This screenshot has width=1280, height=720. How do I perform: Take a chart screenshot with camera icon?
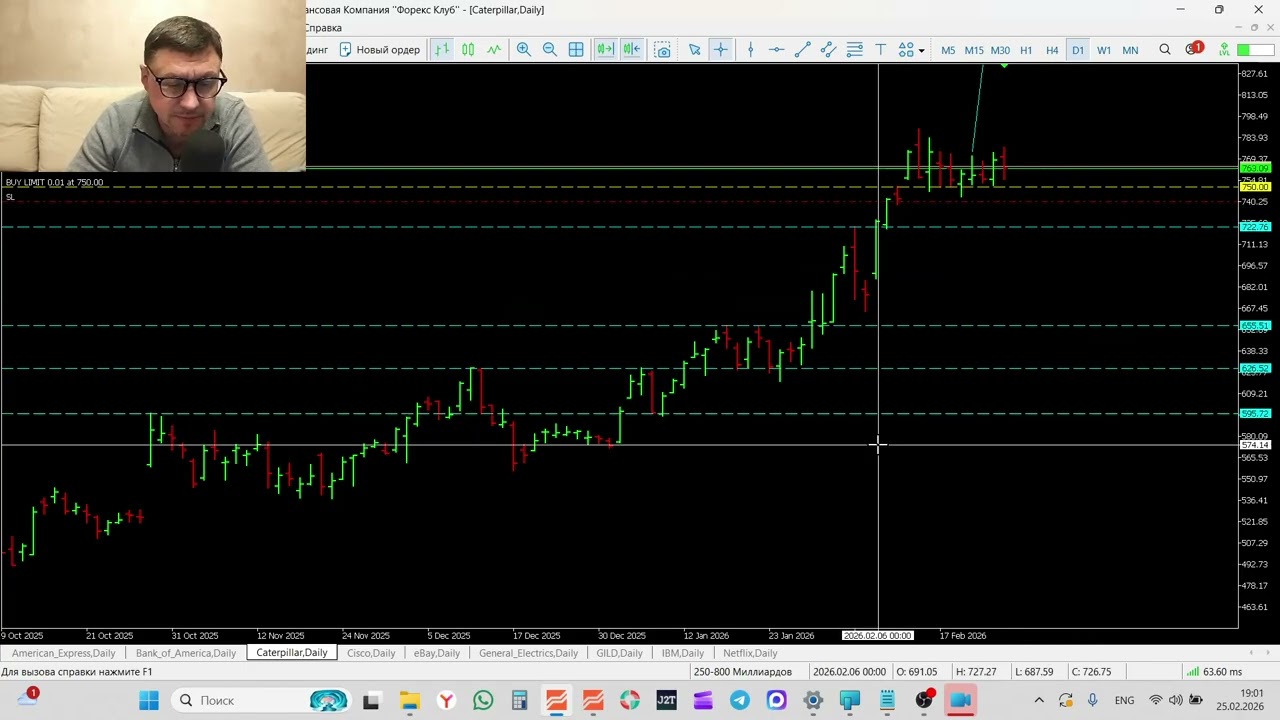[662, 50]
